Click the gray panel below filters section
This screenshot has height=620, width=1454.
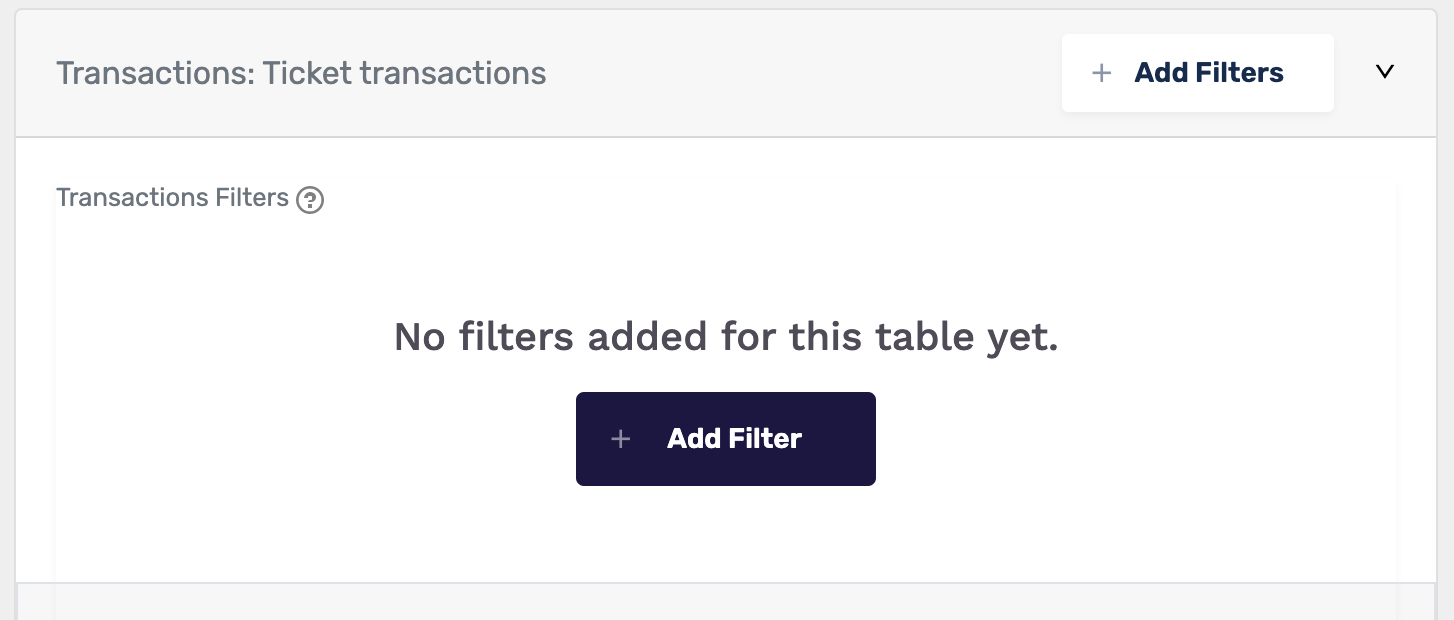pos(726,601)
